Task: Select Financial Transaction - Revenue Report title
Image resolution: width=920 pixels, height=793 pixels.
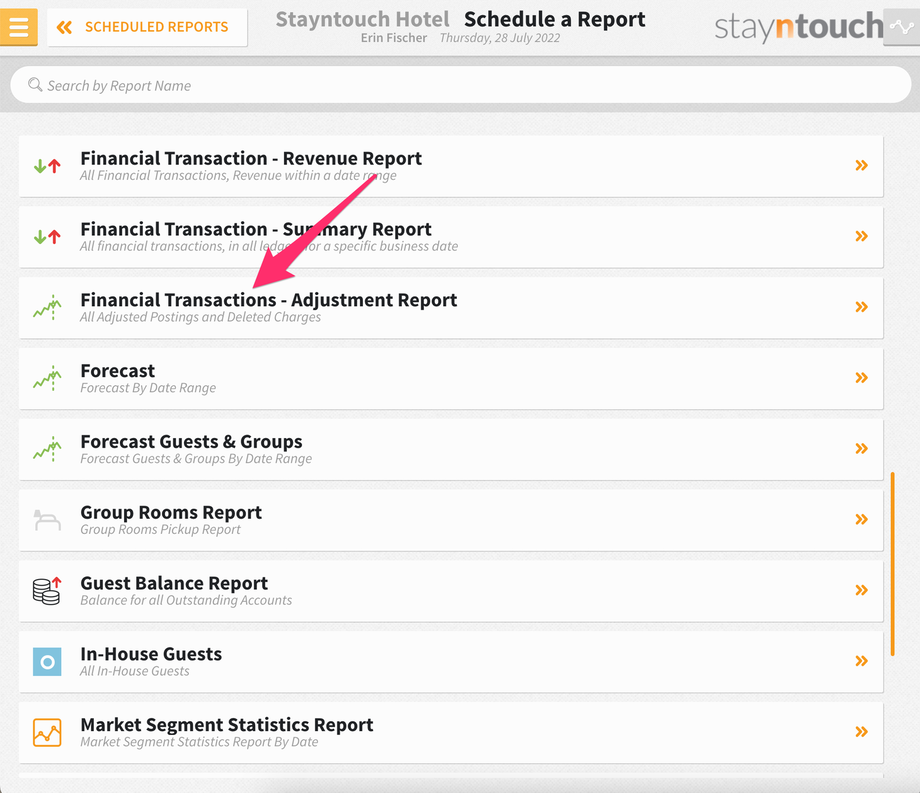Action: [x=251, y=158]
